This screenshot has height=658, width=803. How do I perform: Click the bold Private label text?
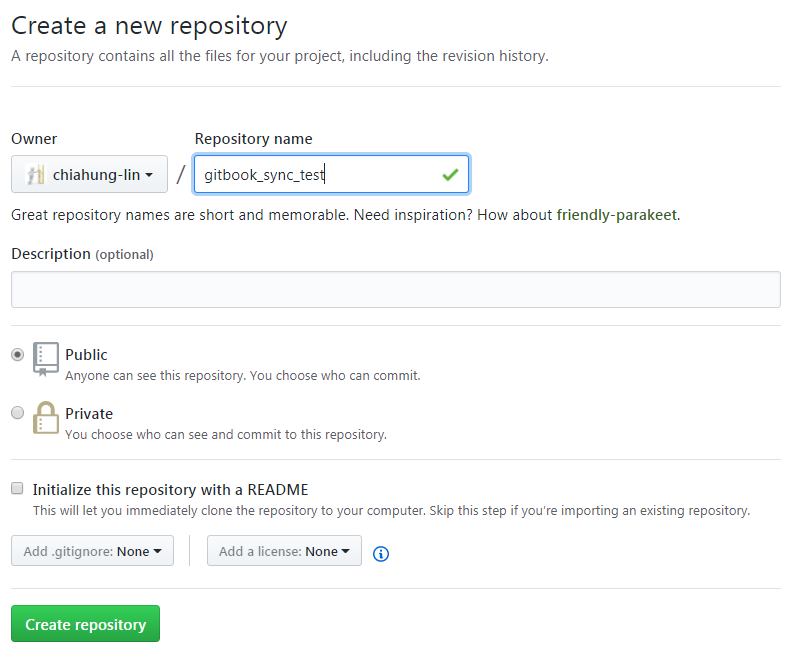coord(89,414)
